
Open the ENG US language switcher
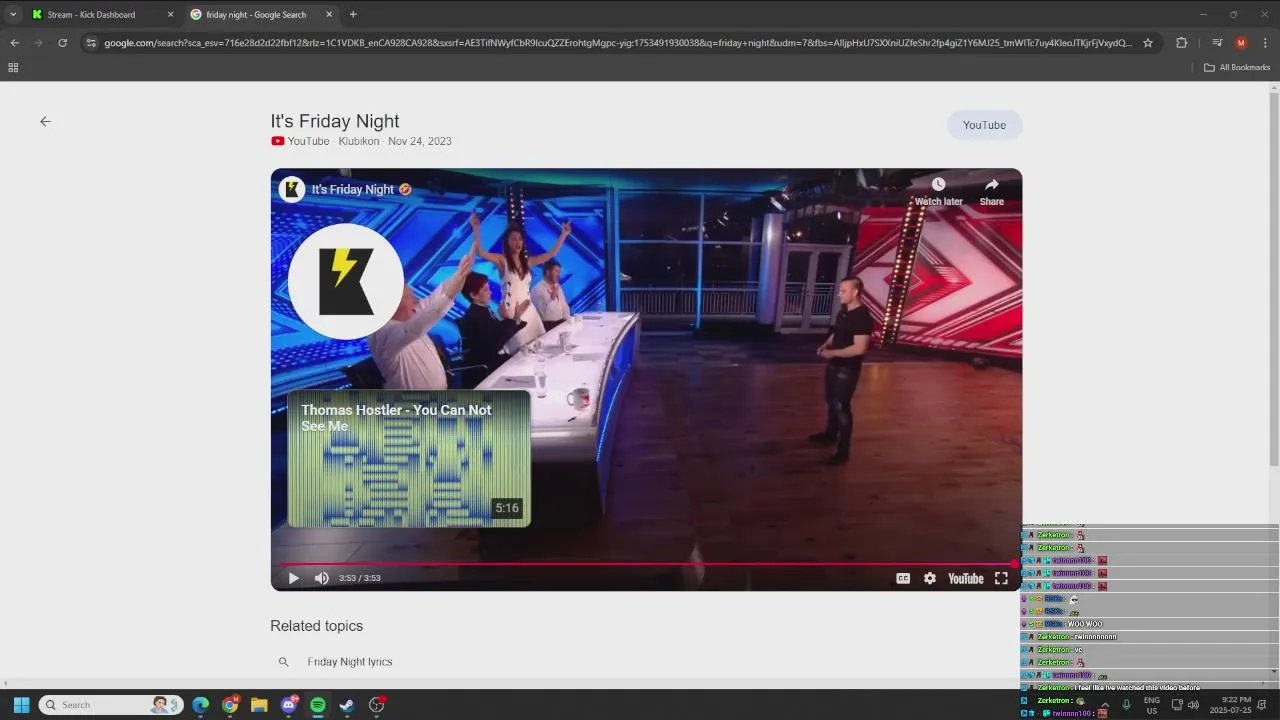click(x=1152, y=705)
